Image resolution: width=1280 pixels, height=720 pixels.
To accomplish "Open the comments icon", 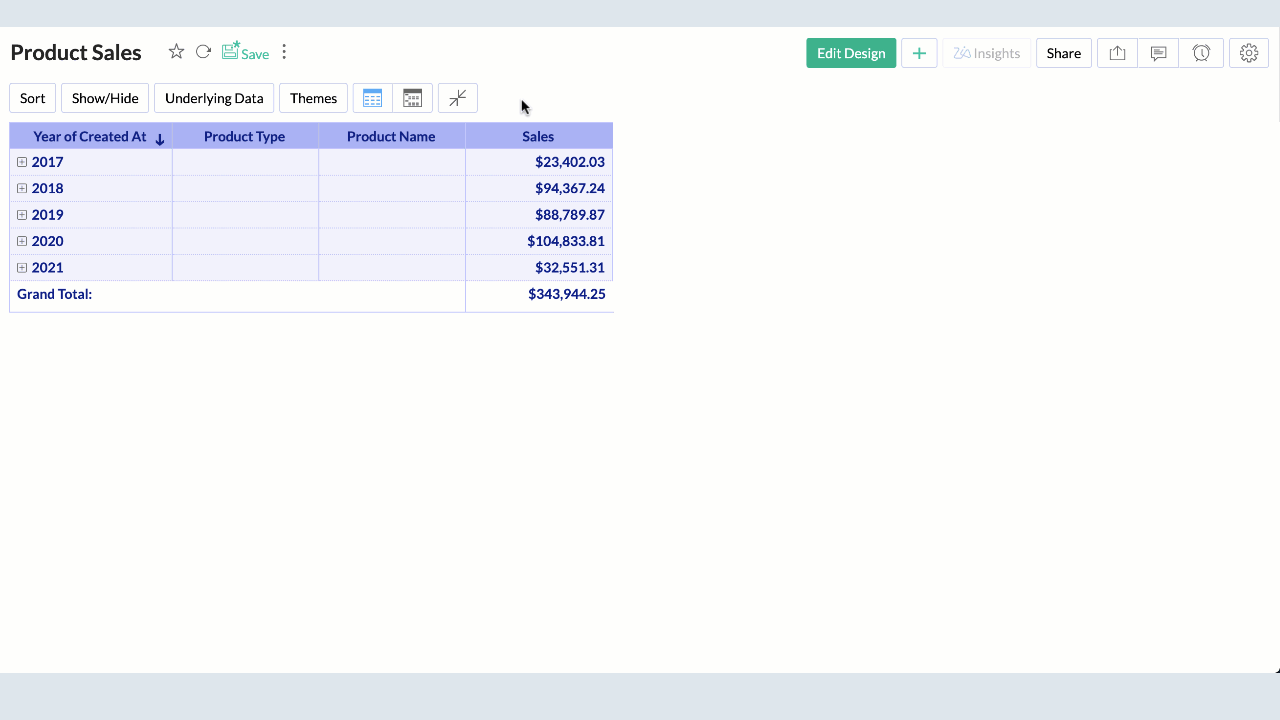I will click(1158, 53).
